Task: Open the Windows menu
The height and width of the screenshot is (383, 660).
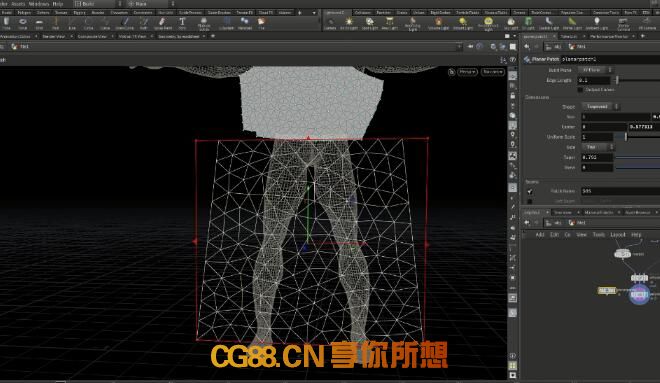Action: pos(39,4)
